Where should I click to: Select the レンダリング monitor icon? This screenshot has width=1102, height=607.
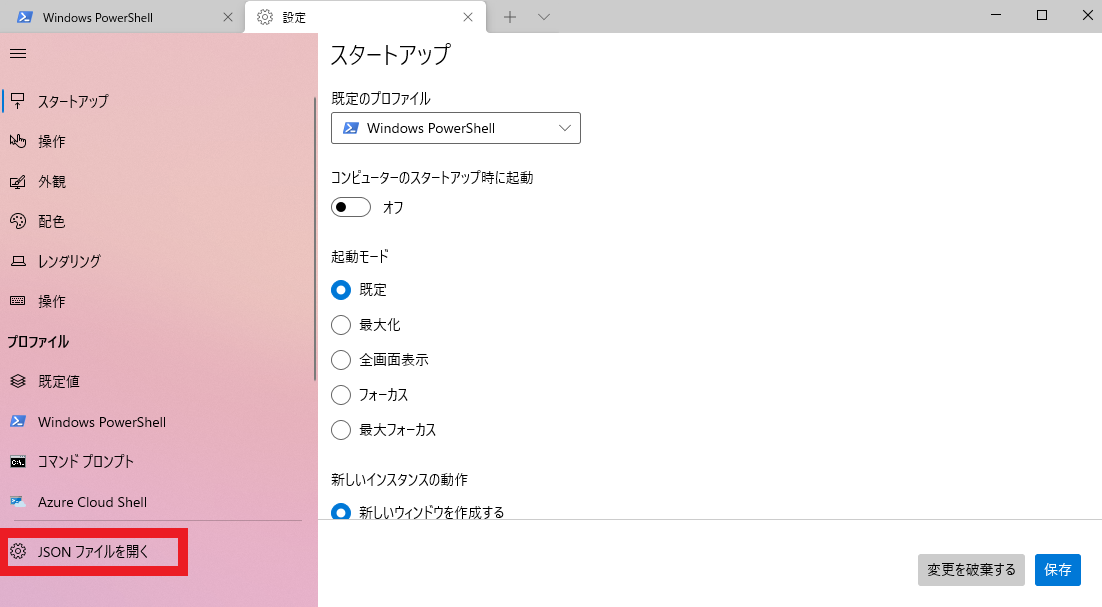click(x=17, y=261)
